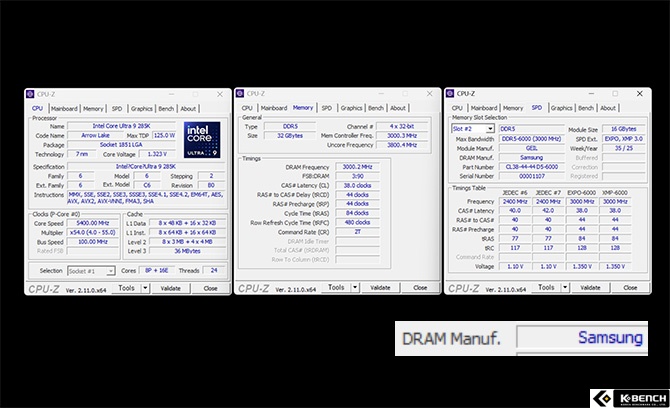Click the Tools button in the processor window

click(x=126, y=287)
